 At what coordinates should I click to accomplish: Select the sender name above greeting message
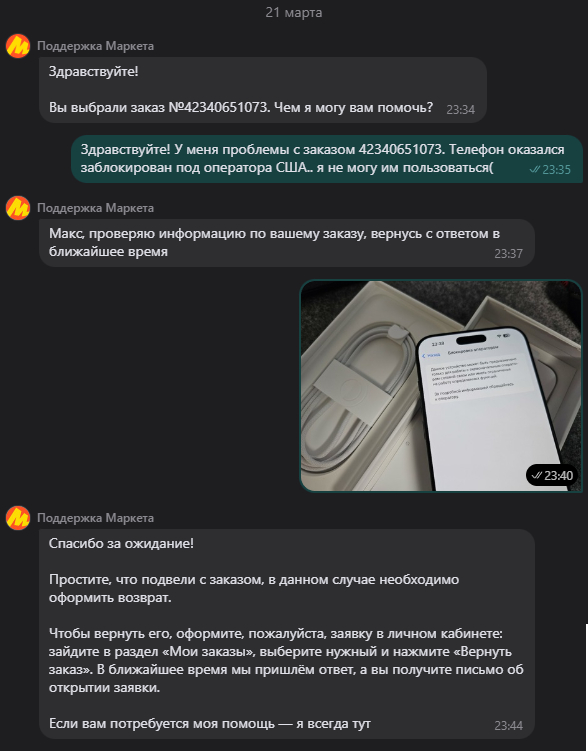[95, 46]
